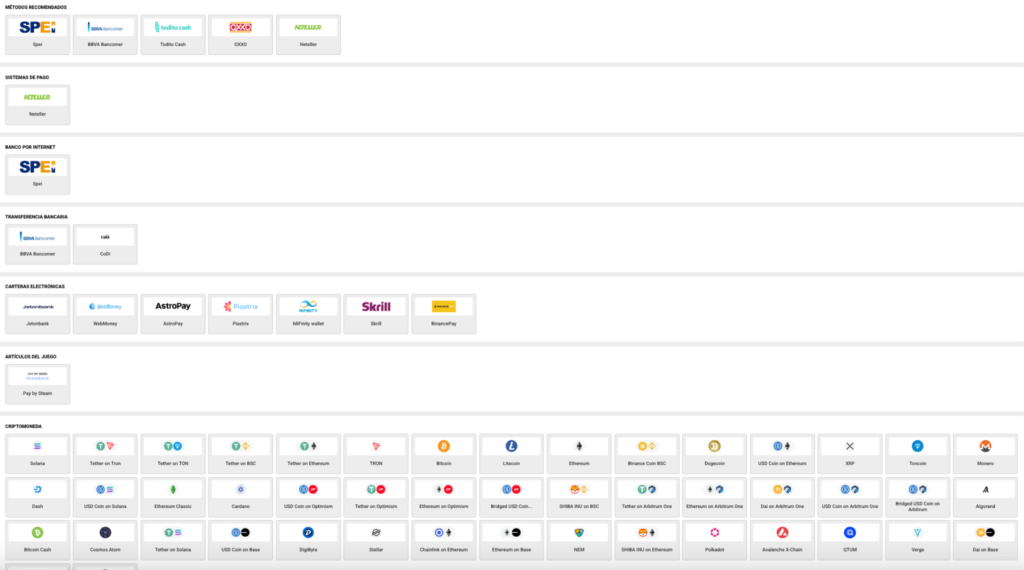
Task: Select Skrill e-wallet
Action: click(x=376, y=314)
